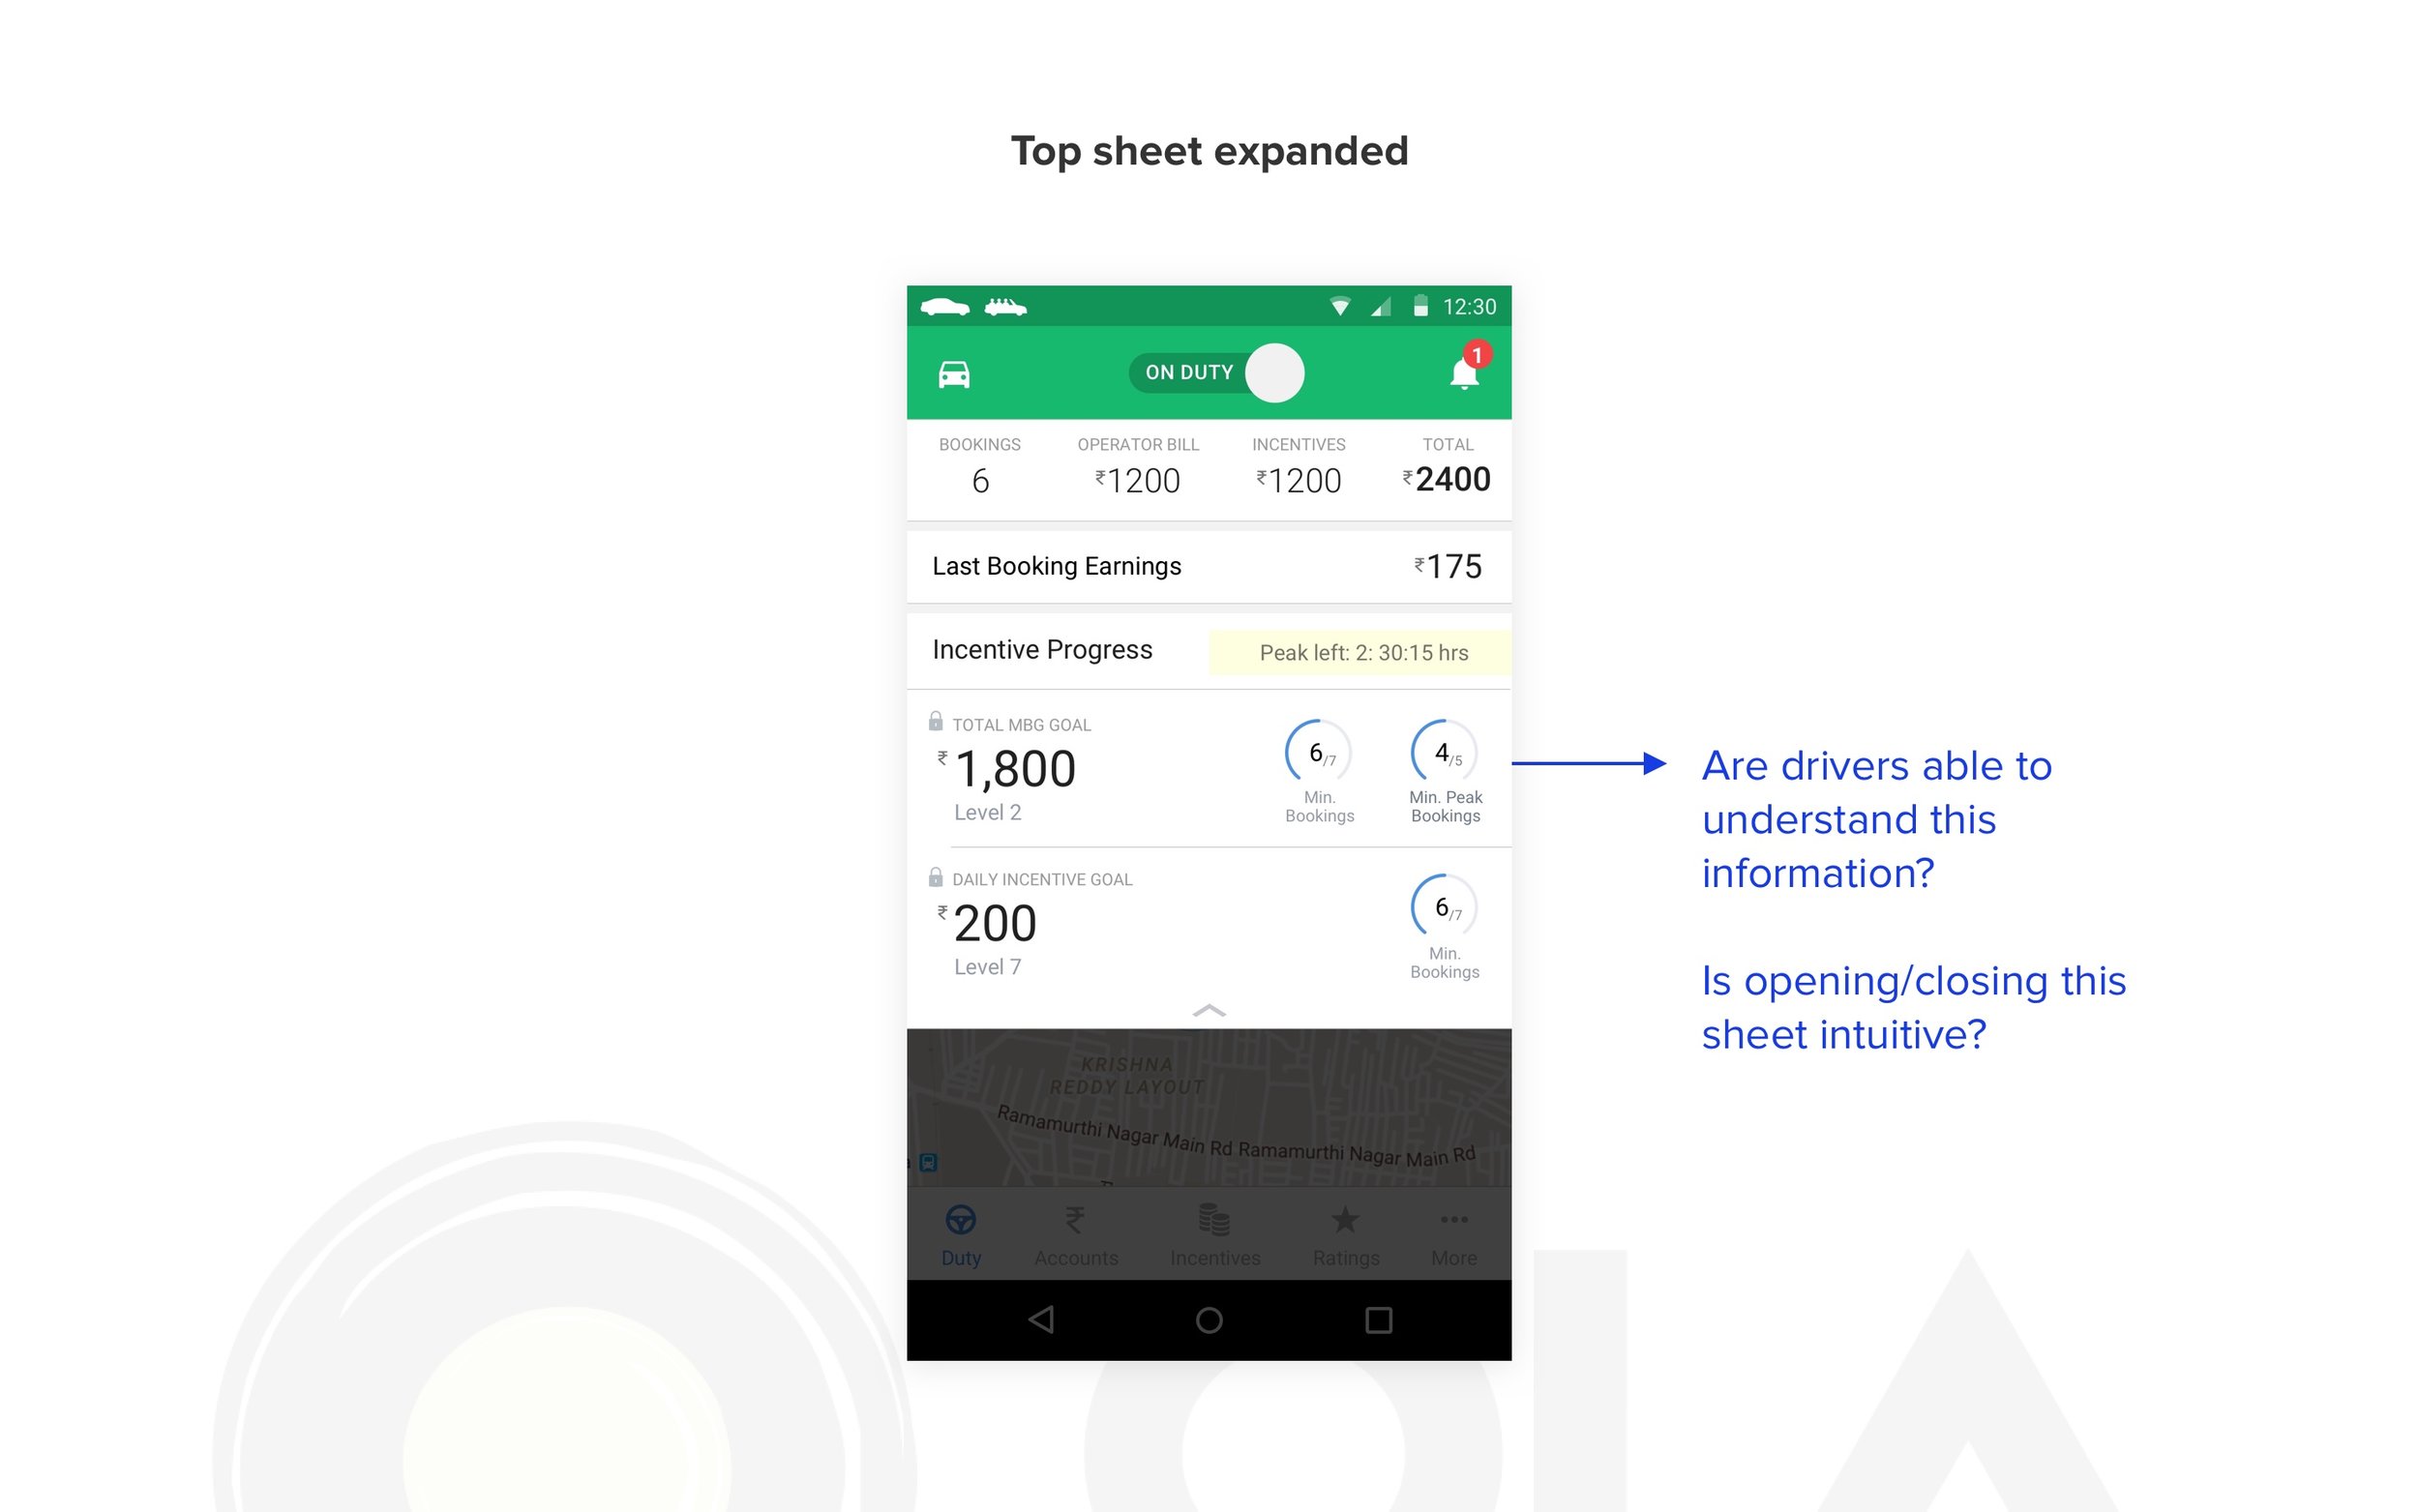Tap the 12:30 clock in the status bar
The width and height of the screenshot is (2419, 1512).
[1469, 307]
